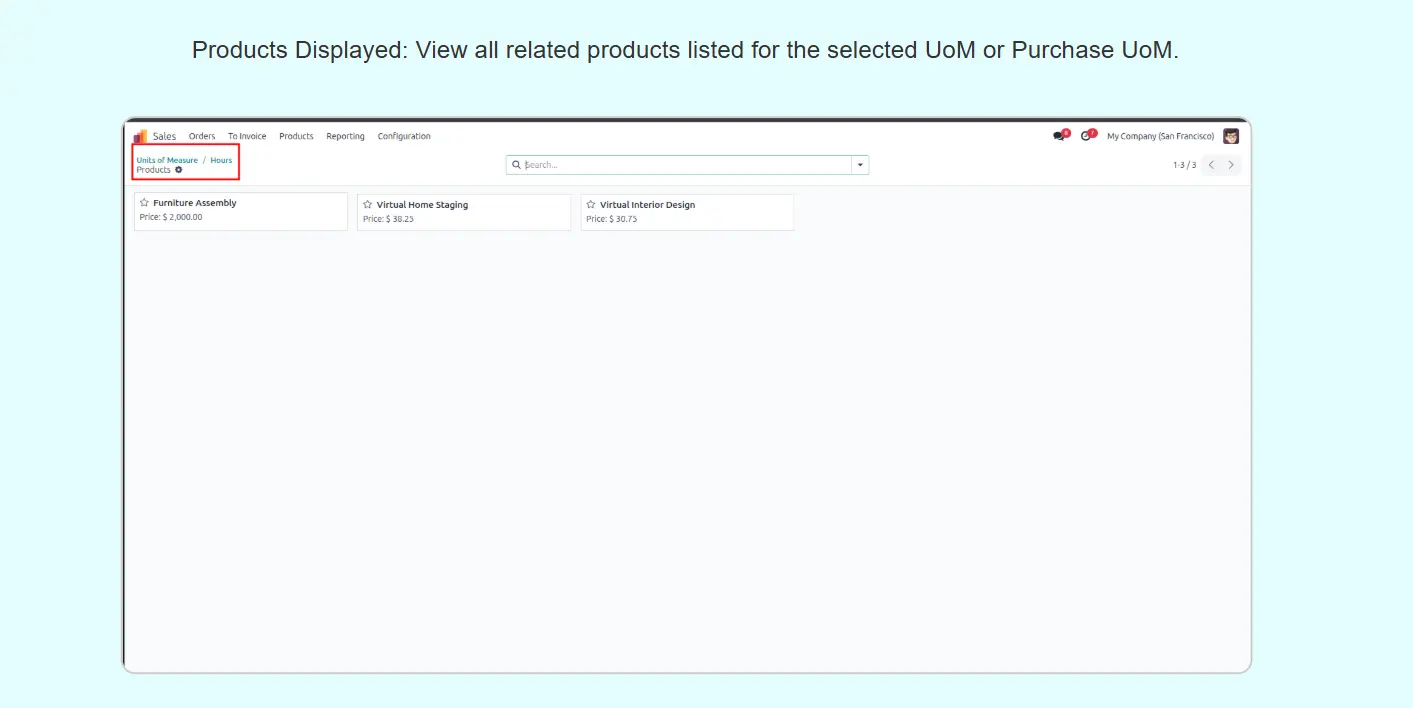Image resolution: width=1413 pixels, height=708 pixels.
Task: Open the My Company (San Francisco) switcher
Action: coord(1160,136)
